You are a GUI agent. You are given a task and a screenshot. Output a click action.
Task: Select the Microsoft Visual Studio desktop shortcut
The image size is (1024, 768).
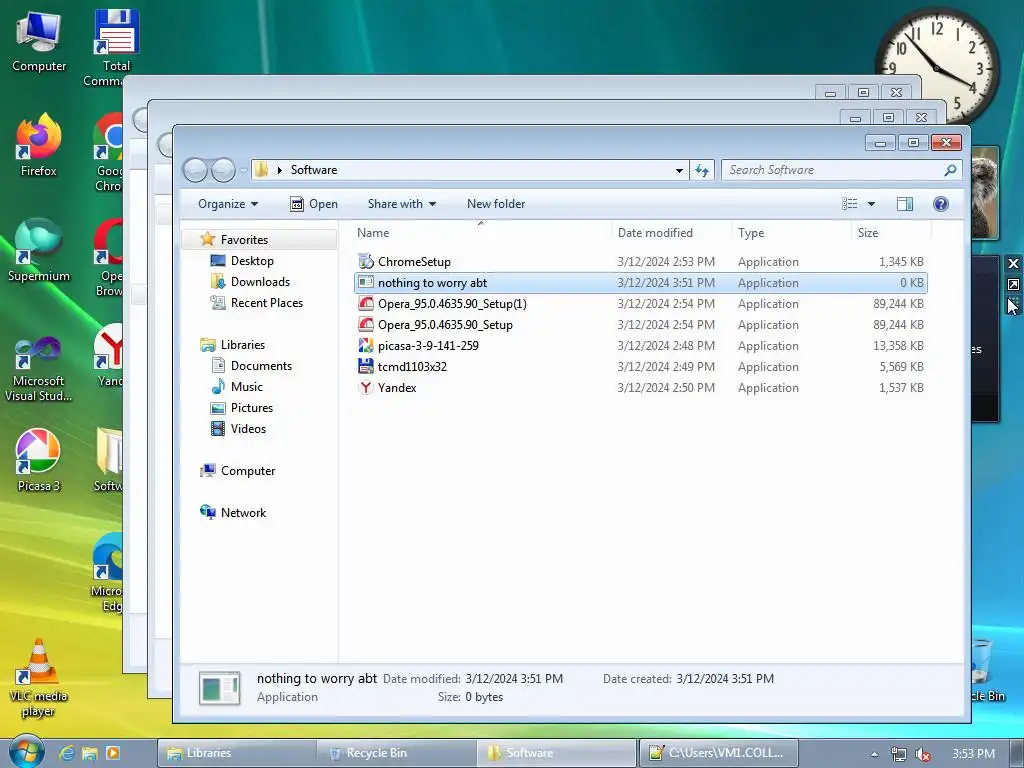pyautogui.click(x=39, y=368)
